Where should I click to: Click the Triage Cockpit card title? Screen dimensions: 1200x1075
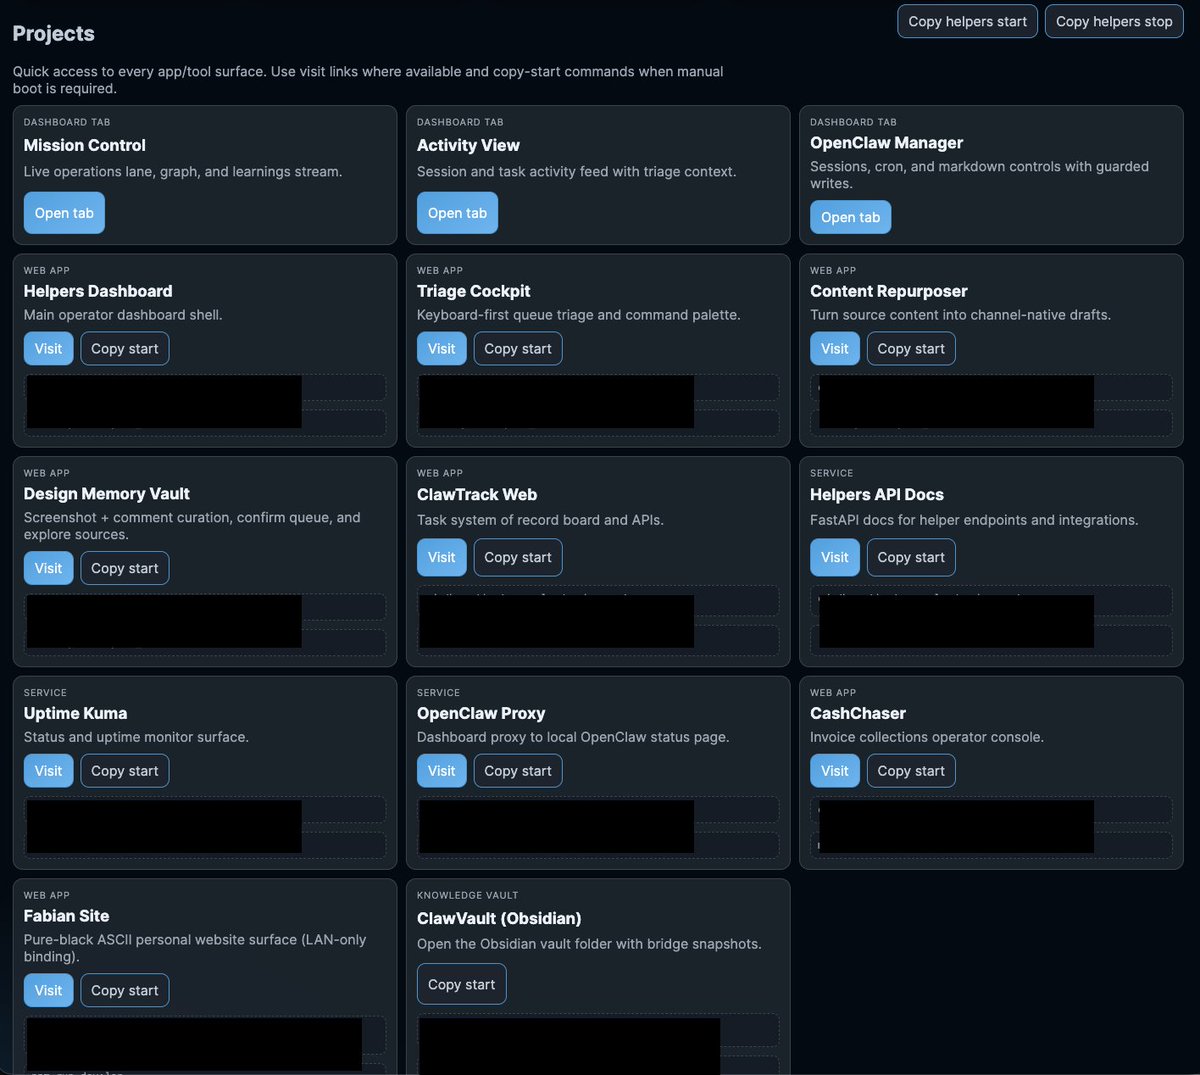(x=473, y=291)
